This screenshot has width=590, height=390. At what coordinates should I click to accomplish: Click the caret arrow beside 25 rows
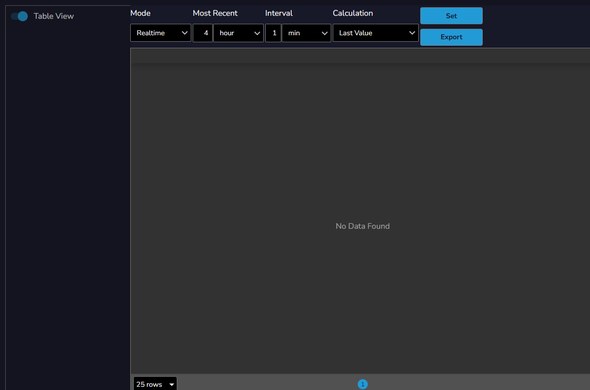172,384
